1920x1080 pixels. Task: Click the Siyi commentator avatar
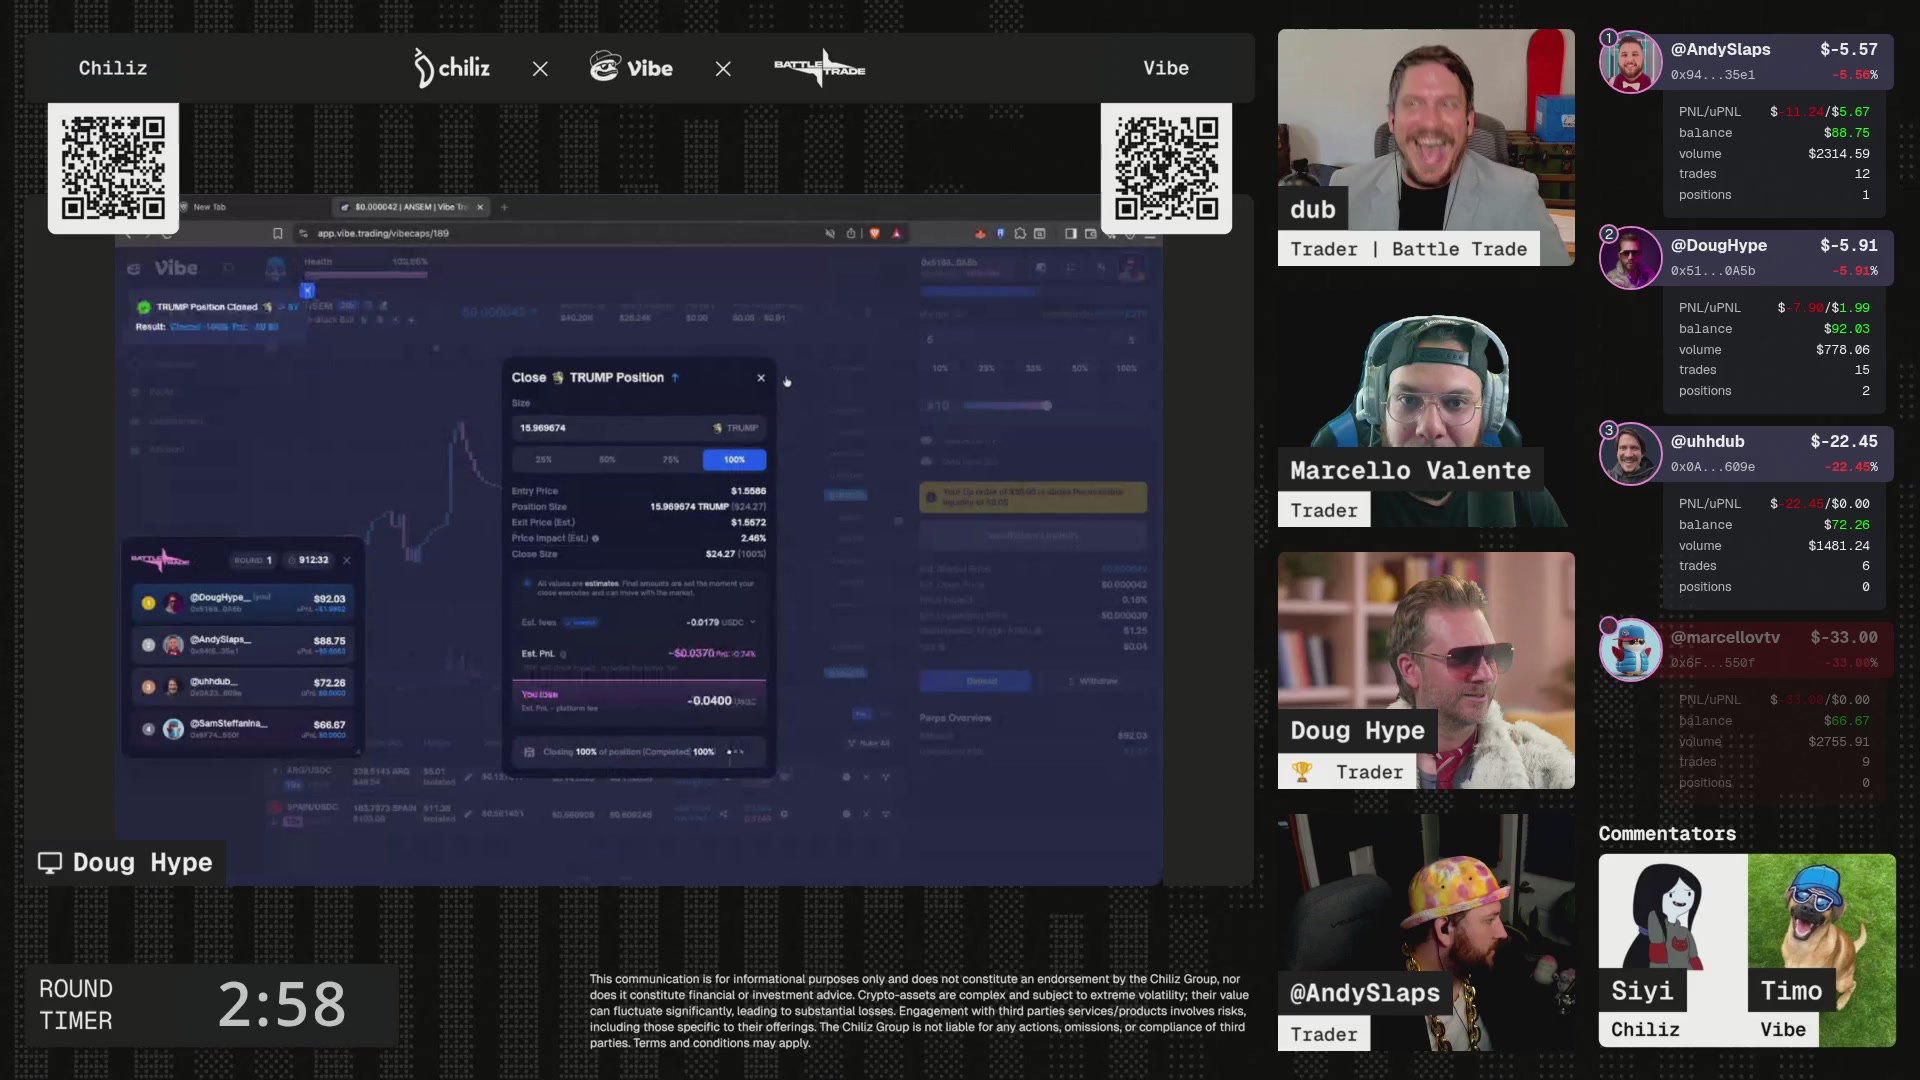tap(1673, 950)
